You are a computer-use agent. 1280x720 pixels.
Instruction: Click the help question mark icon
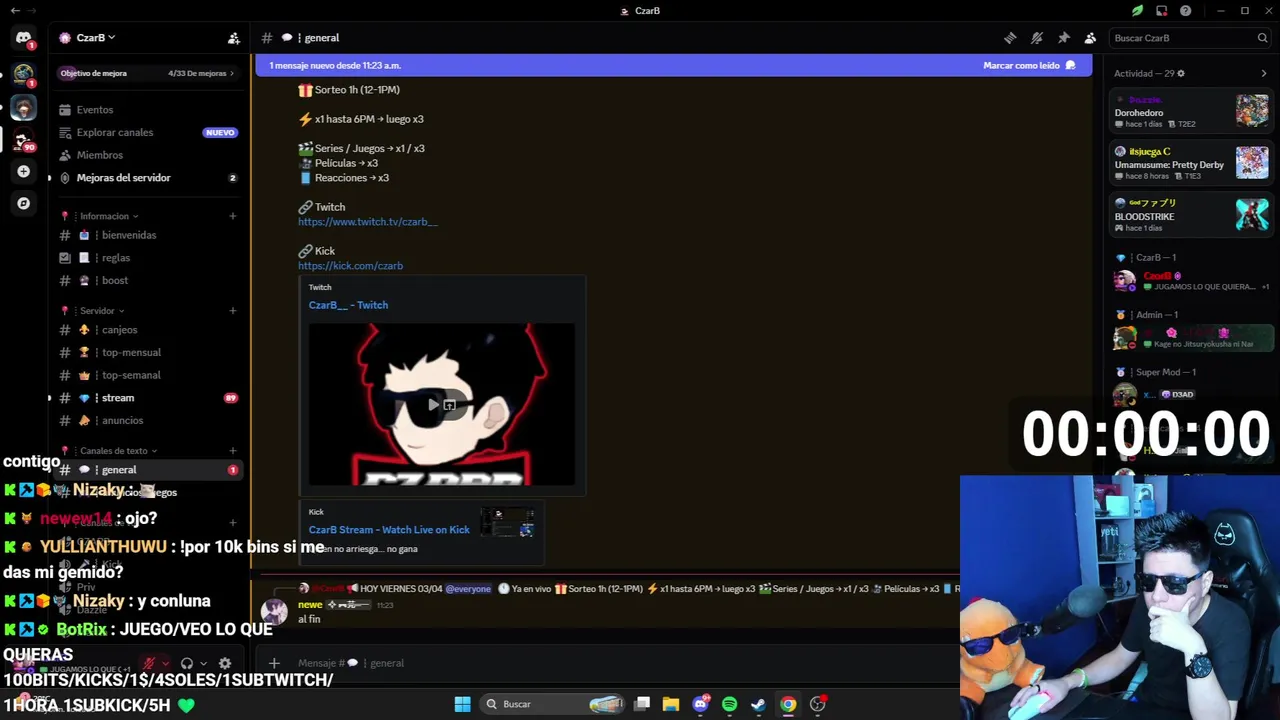coord(1185,11)
